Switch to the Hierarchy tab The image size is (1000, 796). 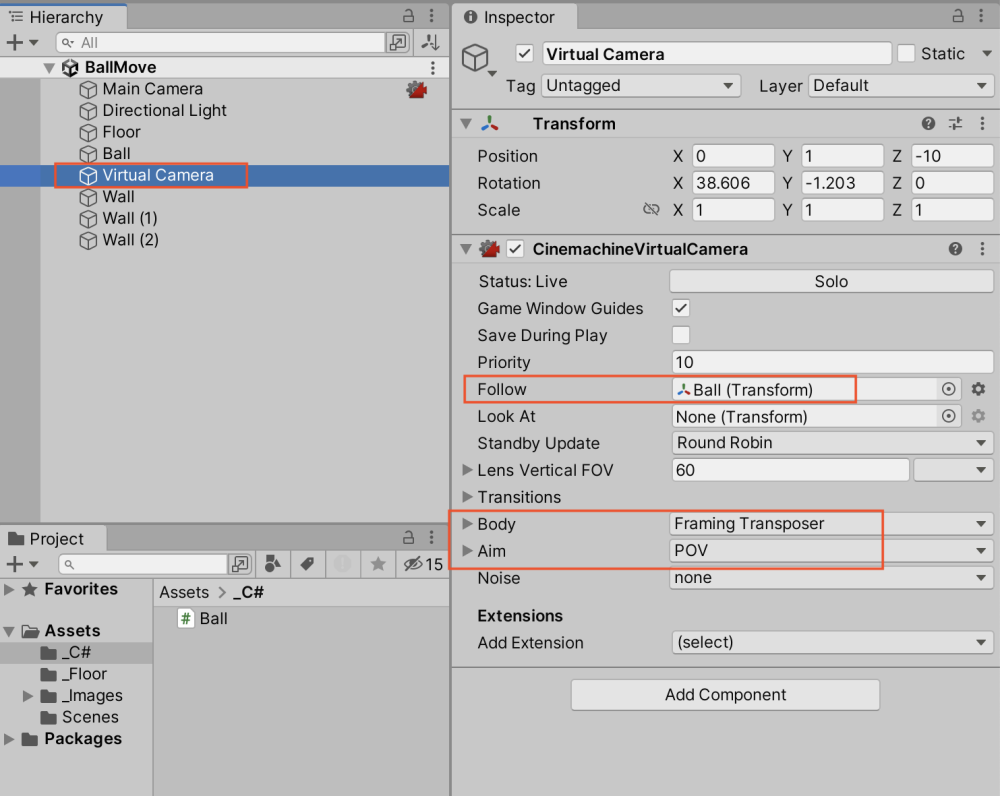(x=63, y=17)
